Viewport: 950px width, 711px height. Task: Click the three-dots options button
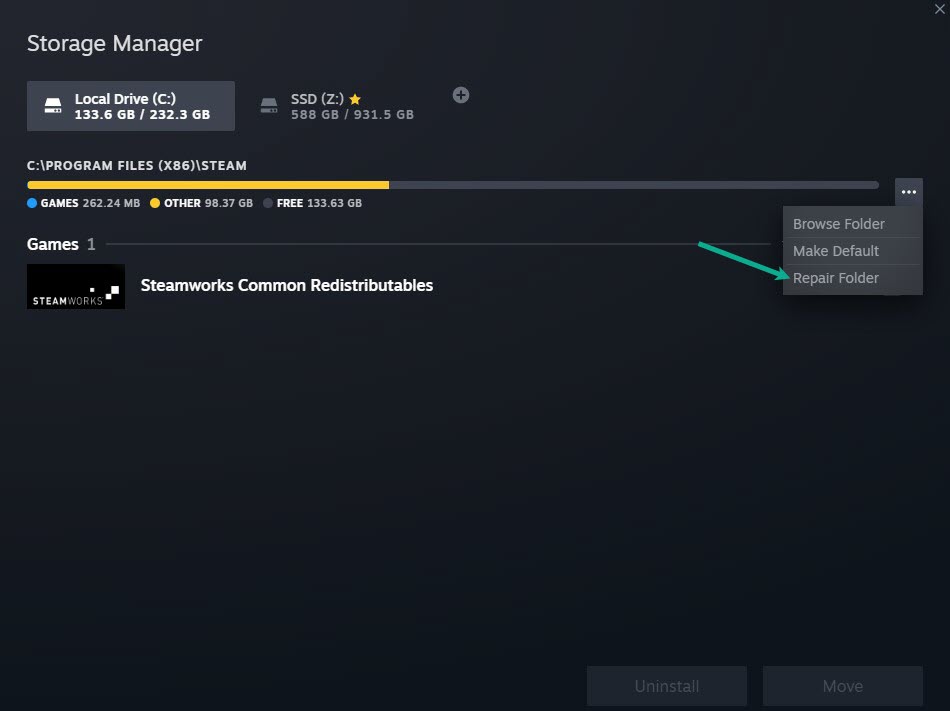pyautogui.click(x=909, y=192)
